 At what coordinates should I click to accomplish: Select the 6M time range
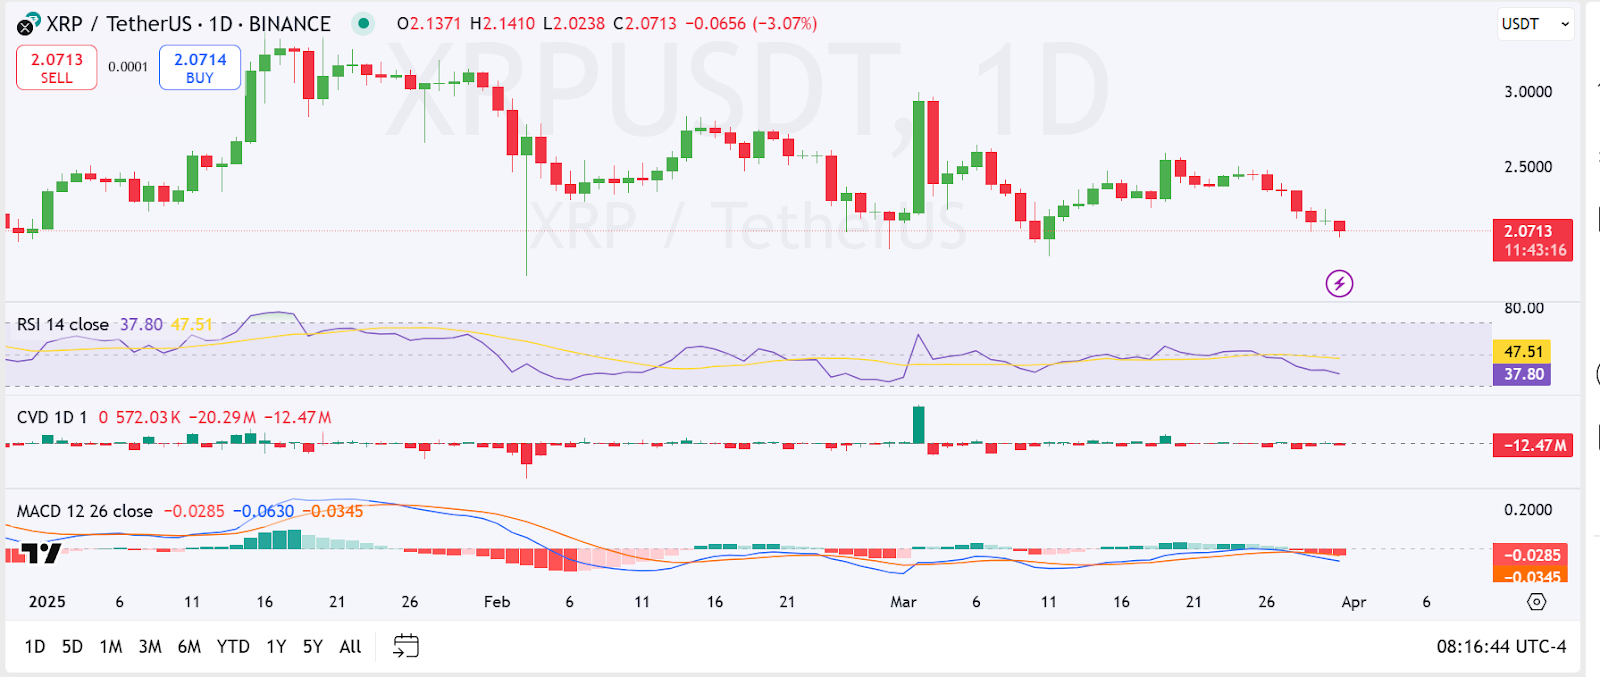click(189, 647)
